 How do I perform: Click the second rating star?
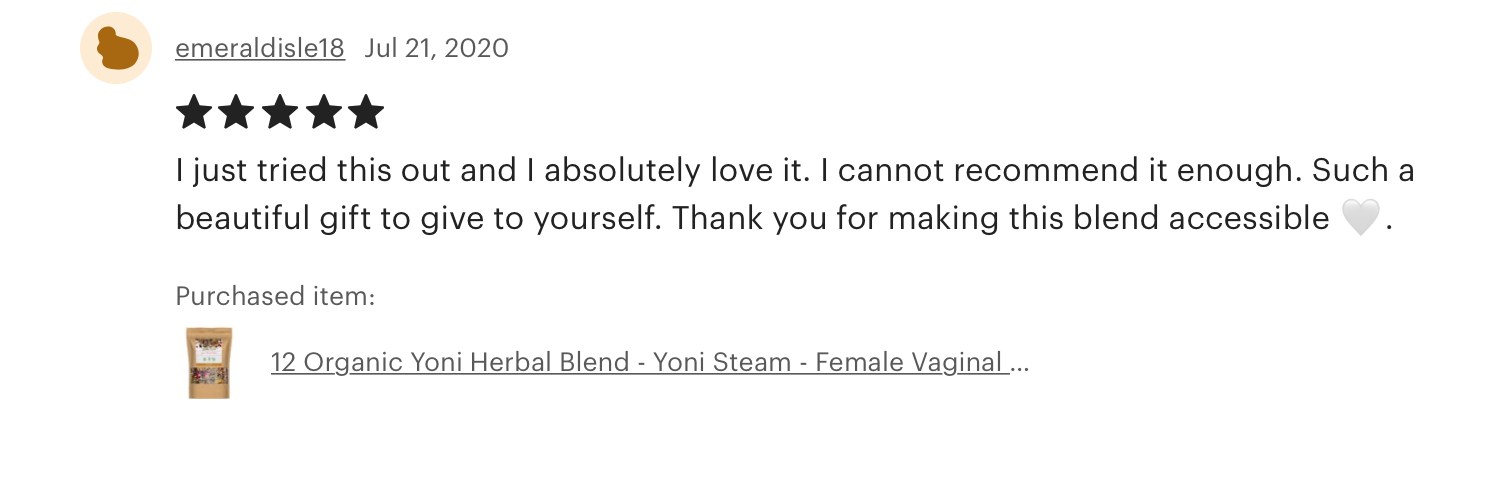click(x=236, y=113)
